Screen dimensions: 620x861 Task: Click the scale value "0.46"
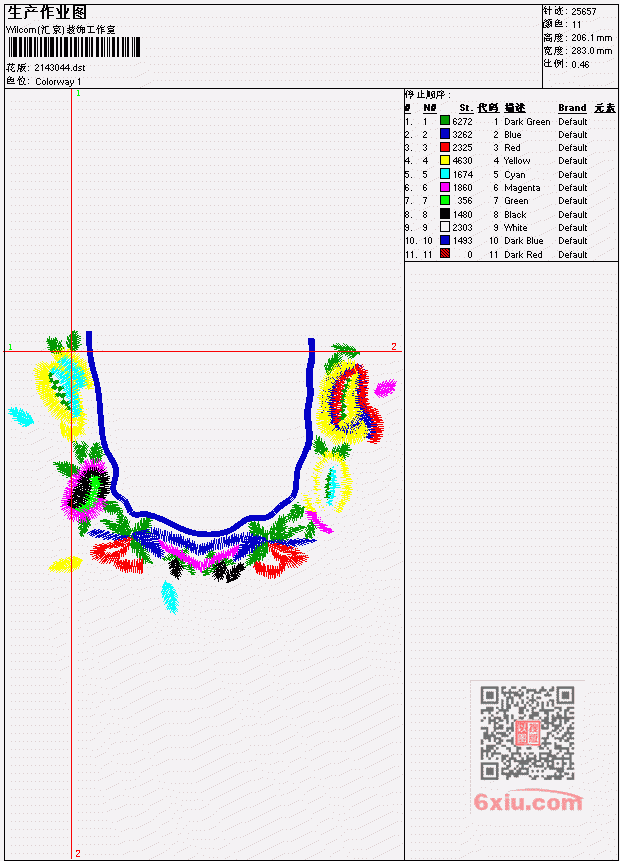point(580,64)
